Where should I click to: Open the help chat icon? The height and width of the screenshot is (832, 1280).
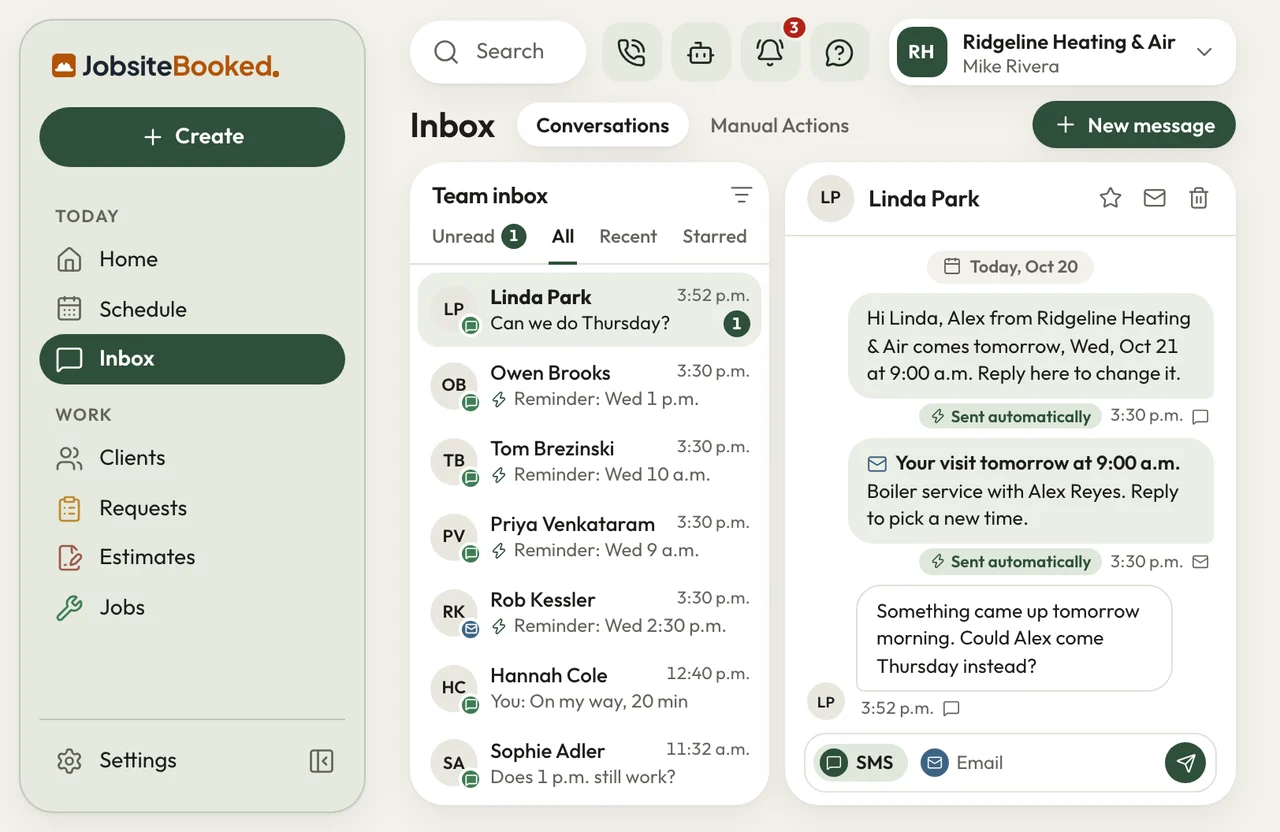click(839, 52)
